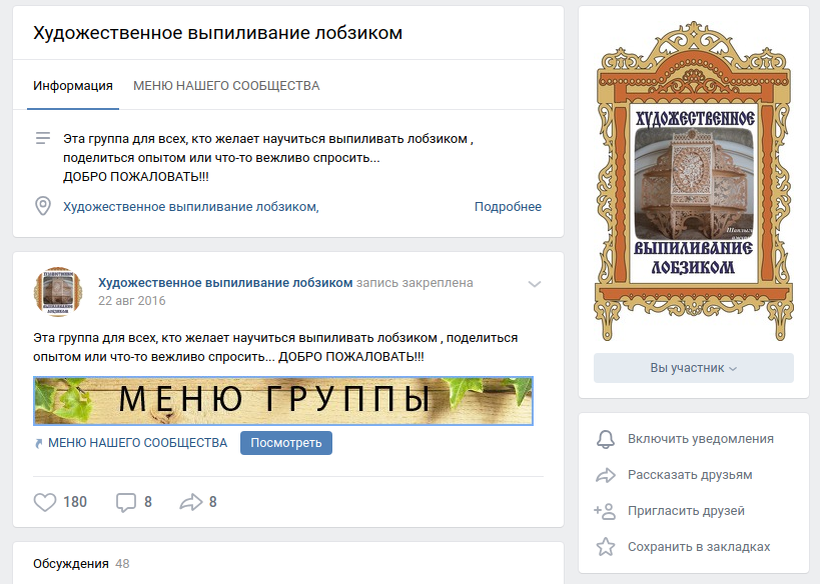Expand the pinned post options chevron
This screenshot has height=584, width=820.
(534, 284)
